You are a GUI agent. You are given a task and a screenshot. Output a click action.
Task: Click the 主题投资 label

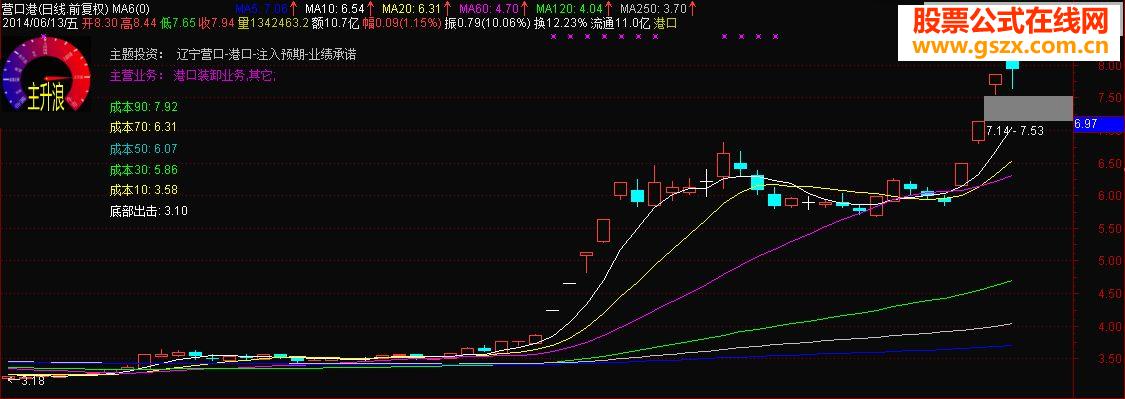[x=136, y=55]
